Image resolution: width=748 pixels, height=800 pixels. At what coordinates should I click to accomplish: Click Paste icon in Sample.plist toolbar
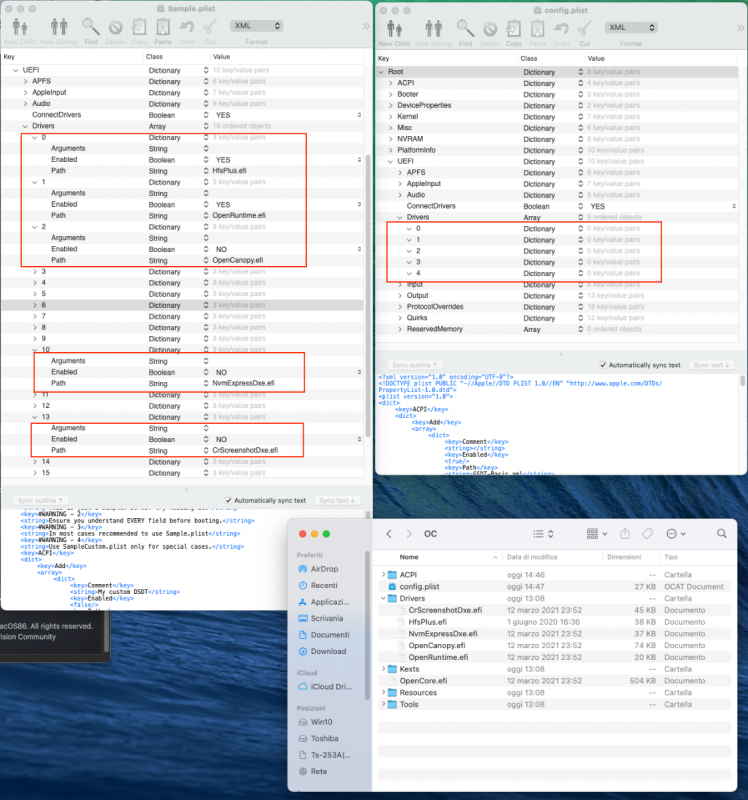163,27
